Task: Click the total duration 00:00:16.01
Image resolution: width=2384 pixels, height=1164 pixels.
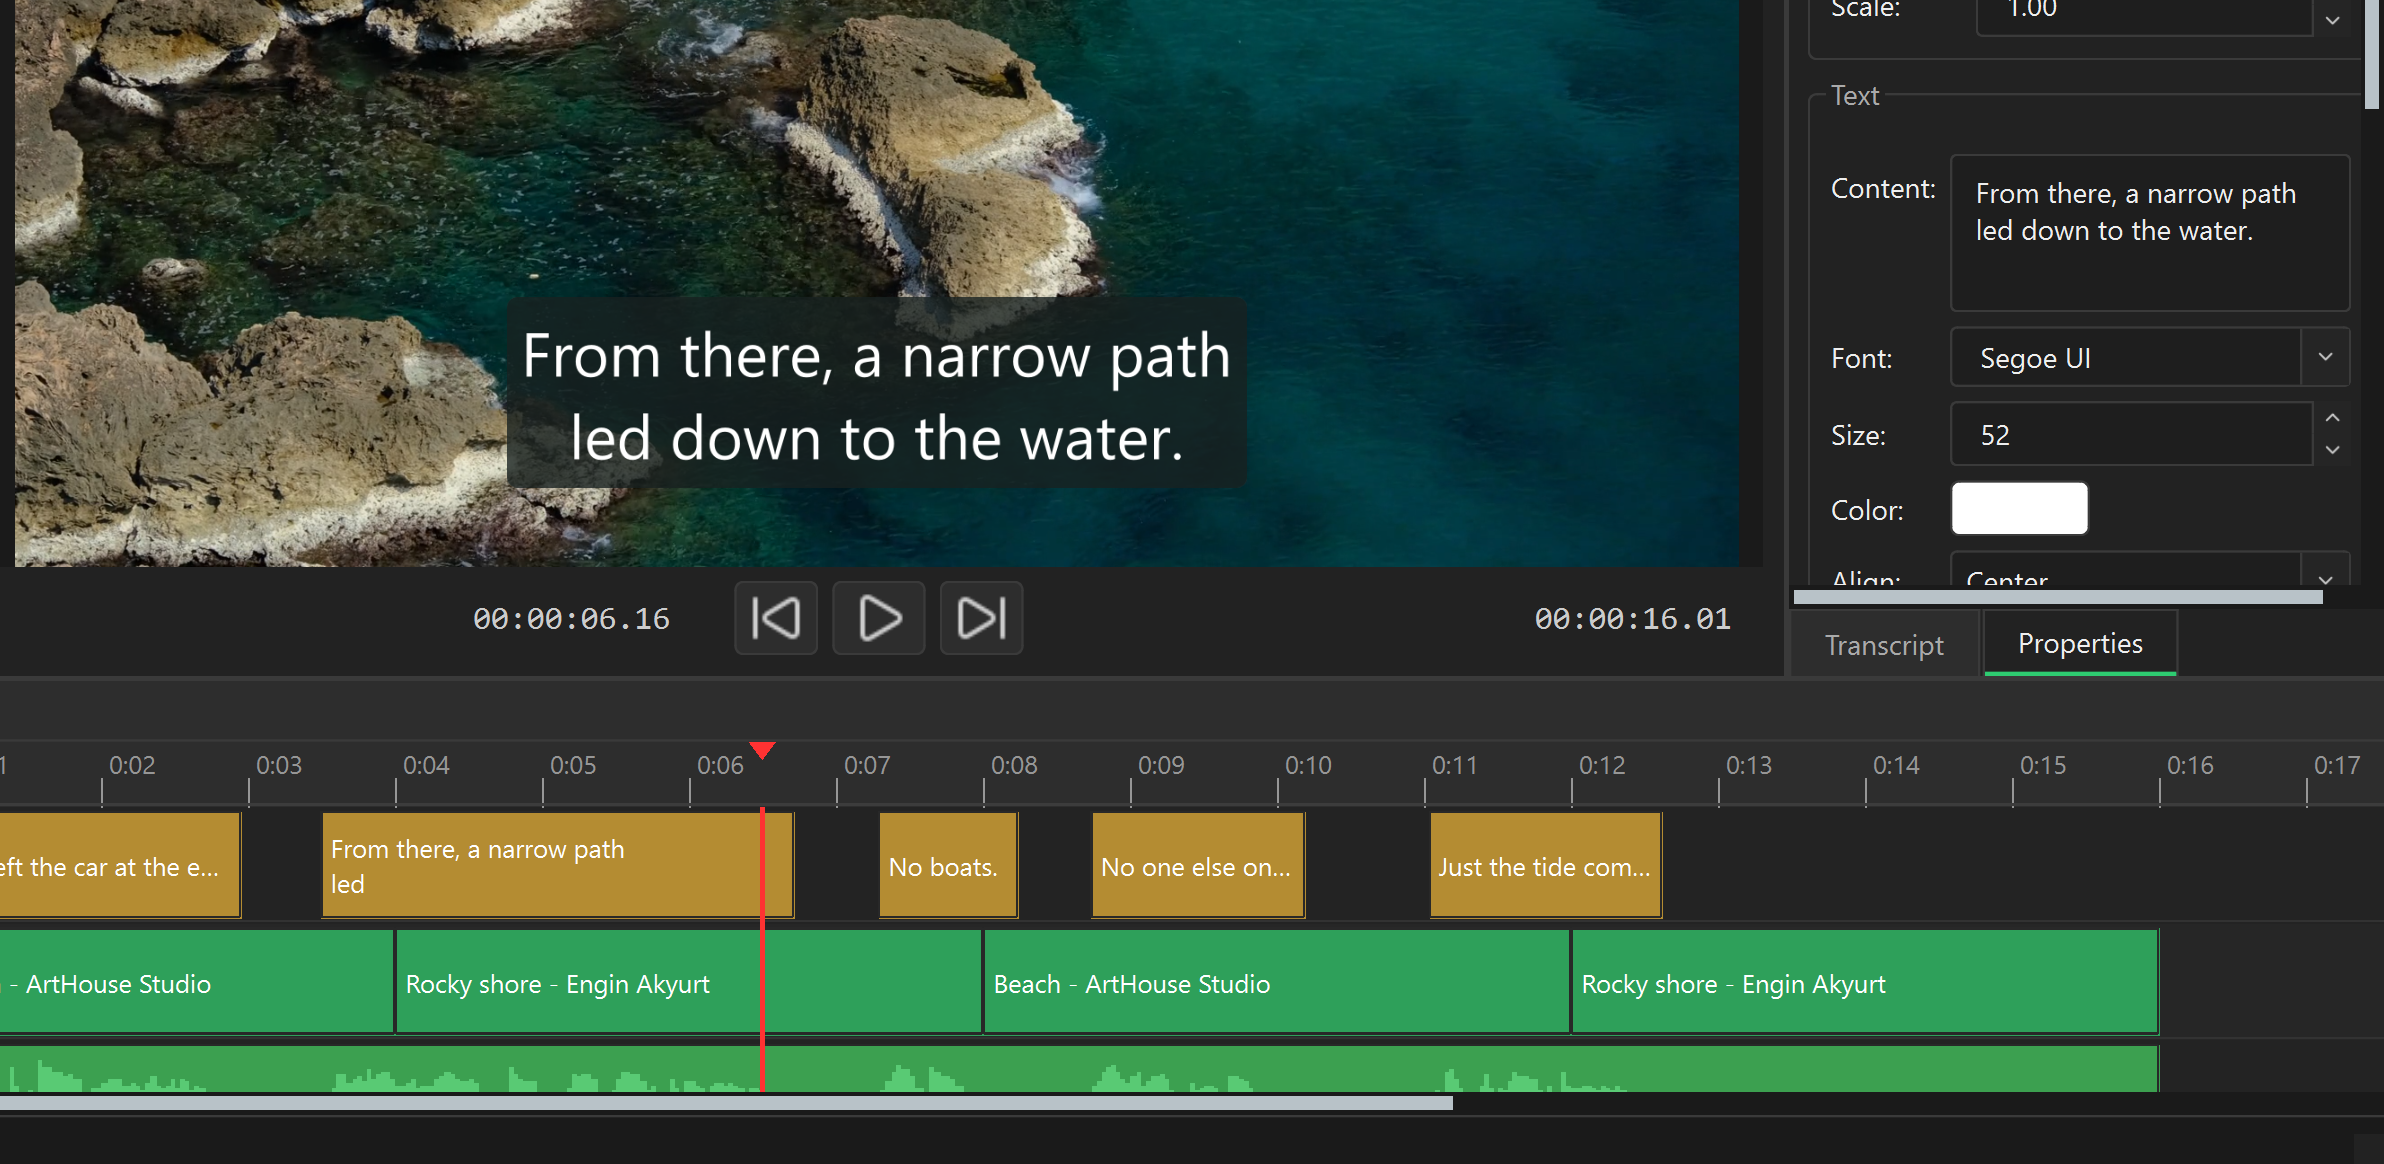Action: tap(1633, 619)
